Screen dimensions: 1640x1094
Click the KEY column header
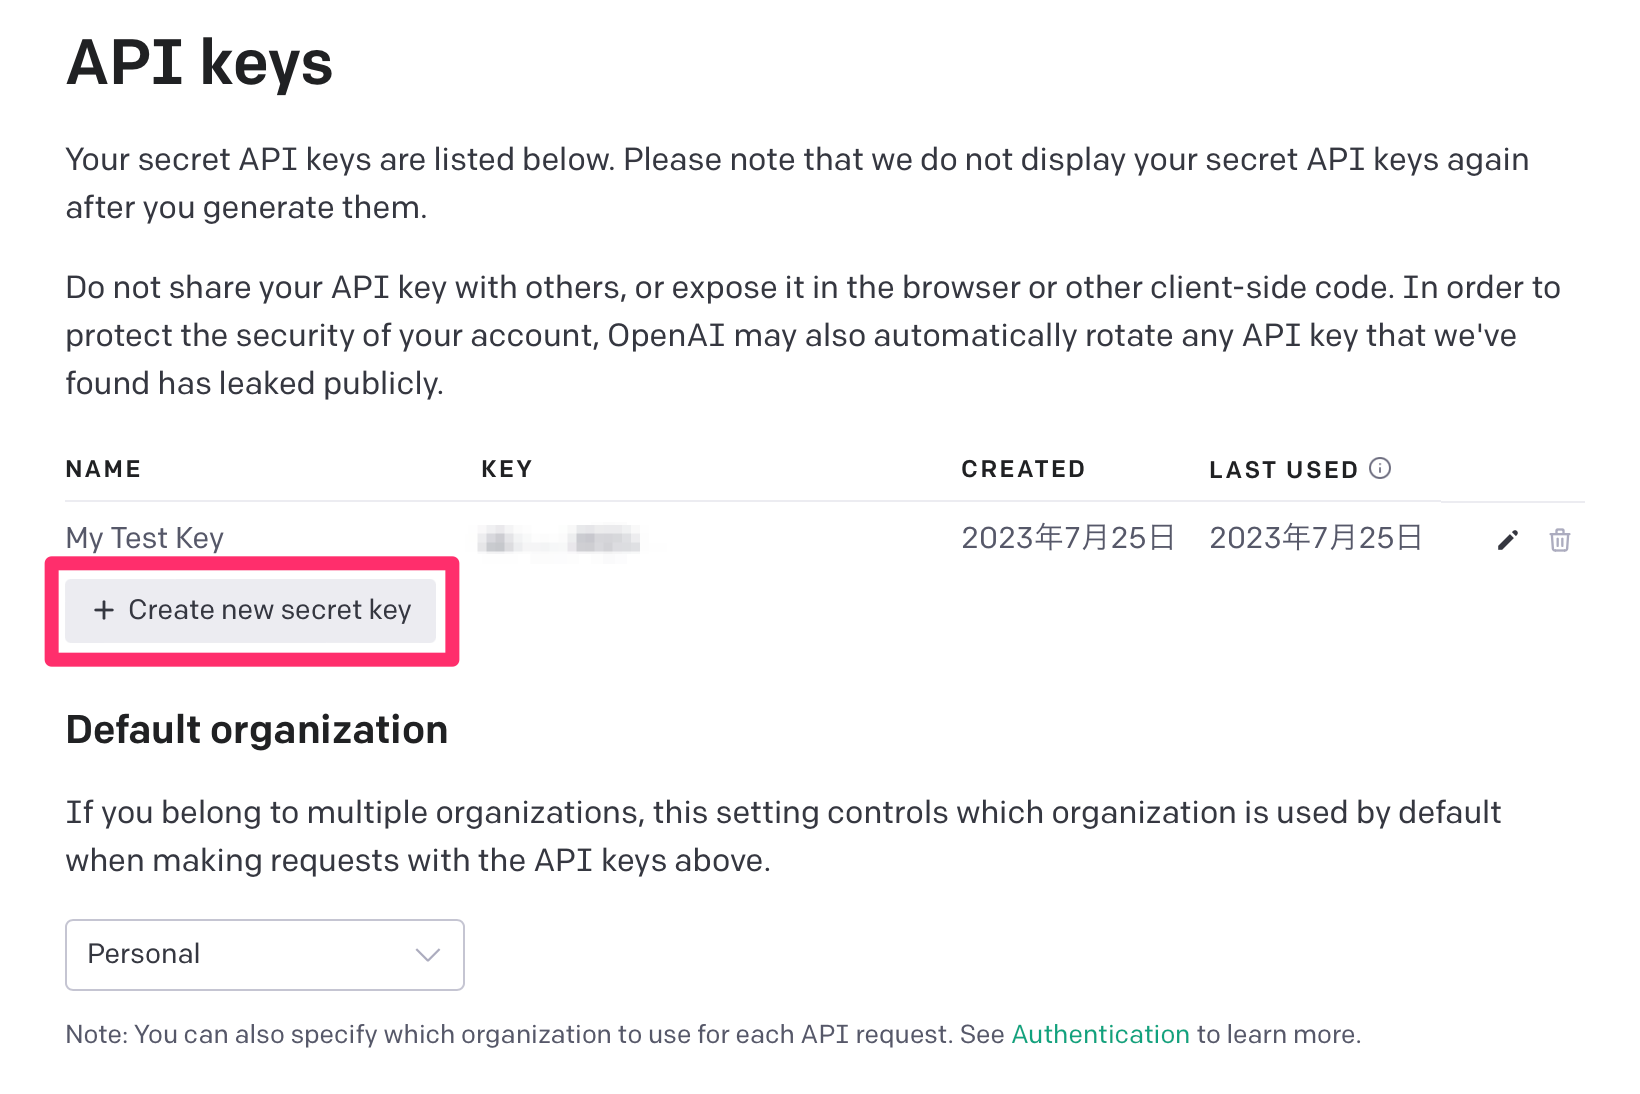(506, 469)
